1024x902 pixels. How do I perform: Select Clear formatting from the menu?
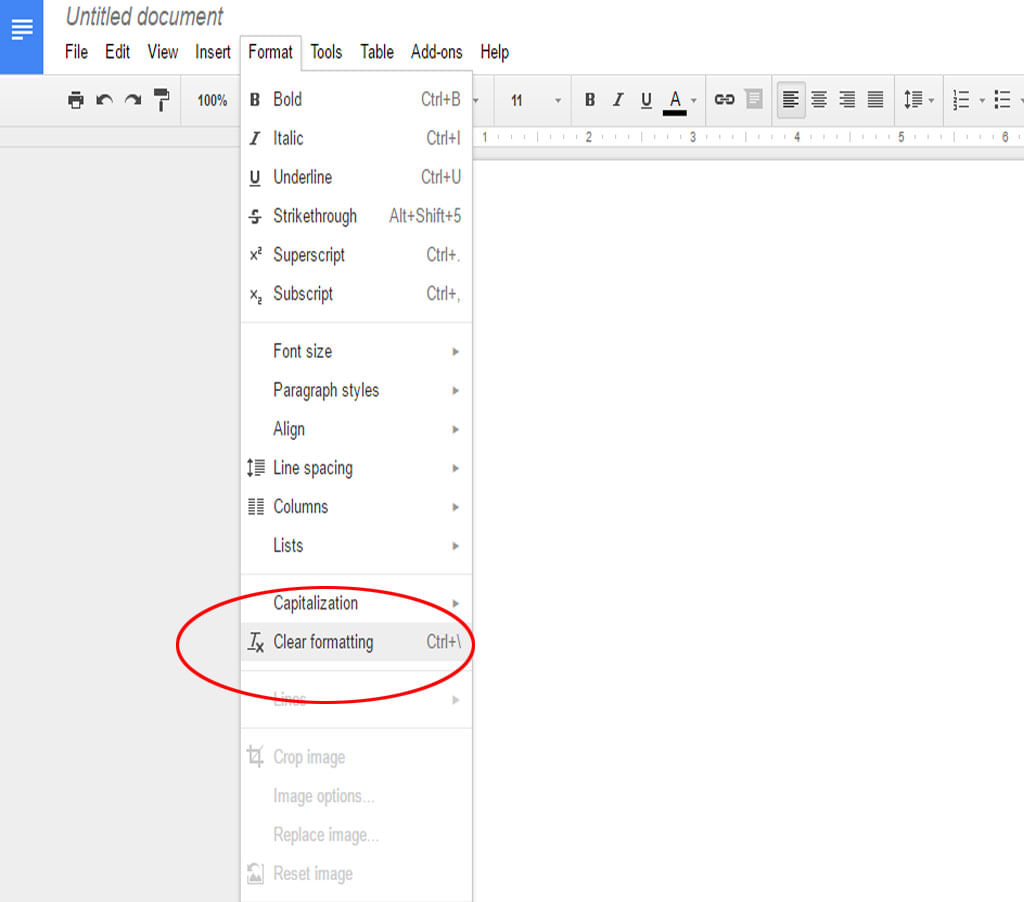(x=323, y=642)
